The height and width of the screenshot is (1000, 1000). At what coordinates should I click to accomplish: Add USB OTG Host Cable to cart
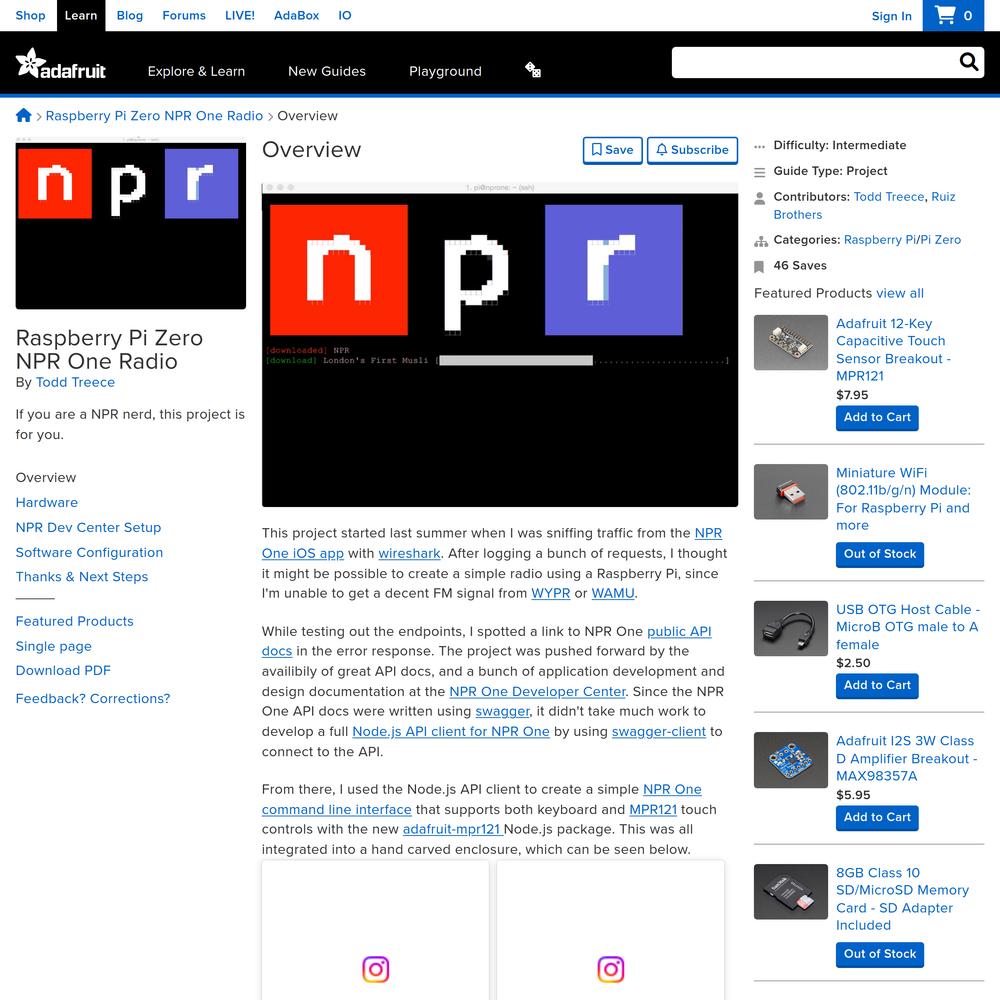coord(877,686)
